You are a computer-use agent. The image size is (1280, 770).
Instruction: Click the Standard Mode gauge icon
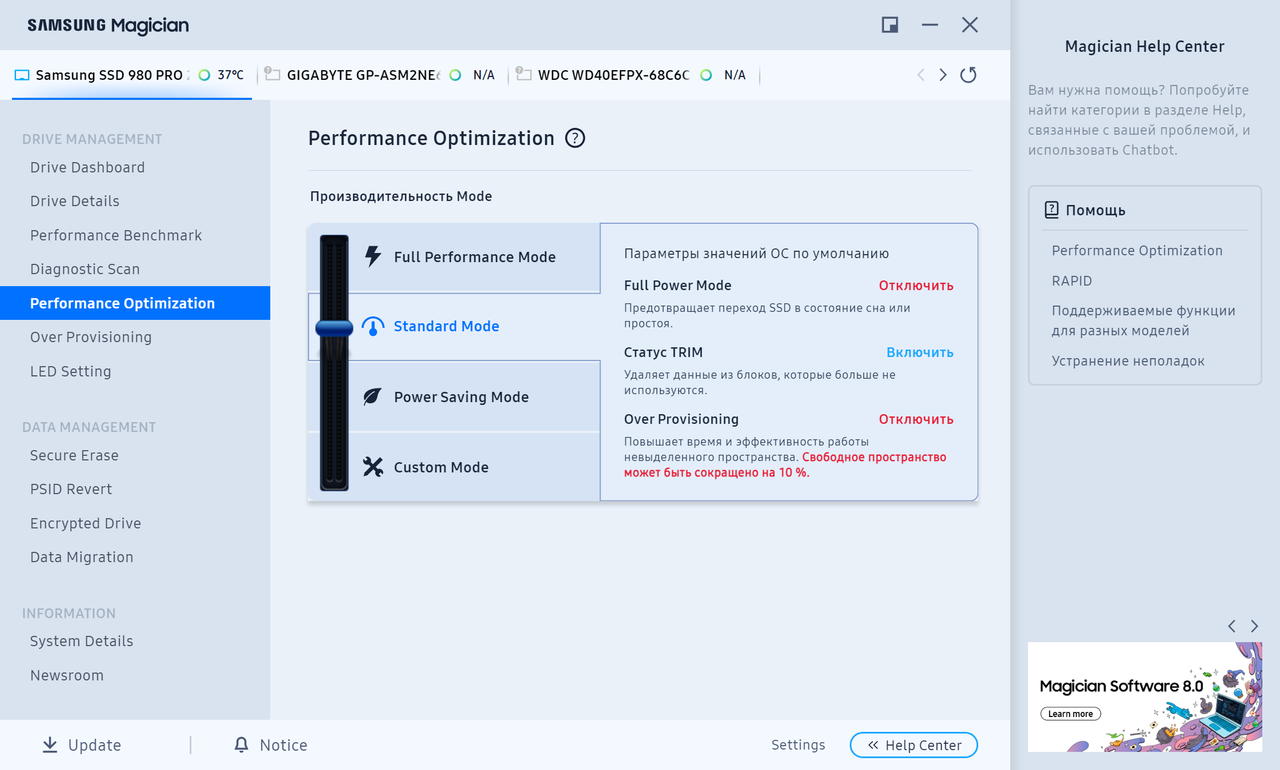(x=373, y=326)
